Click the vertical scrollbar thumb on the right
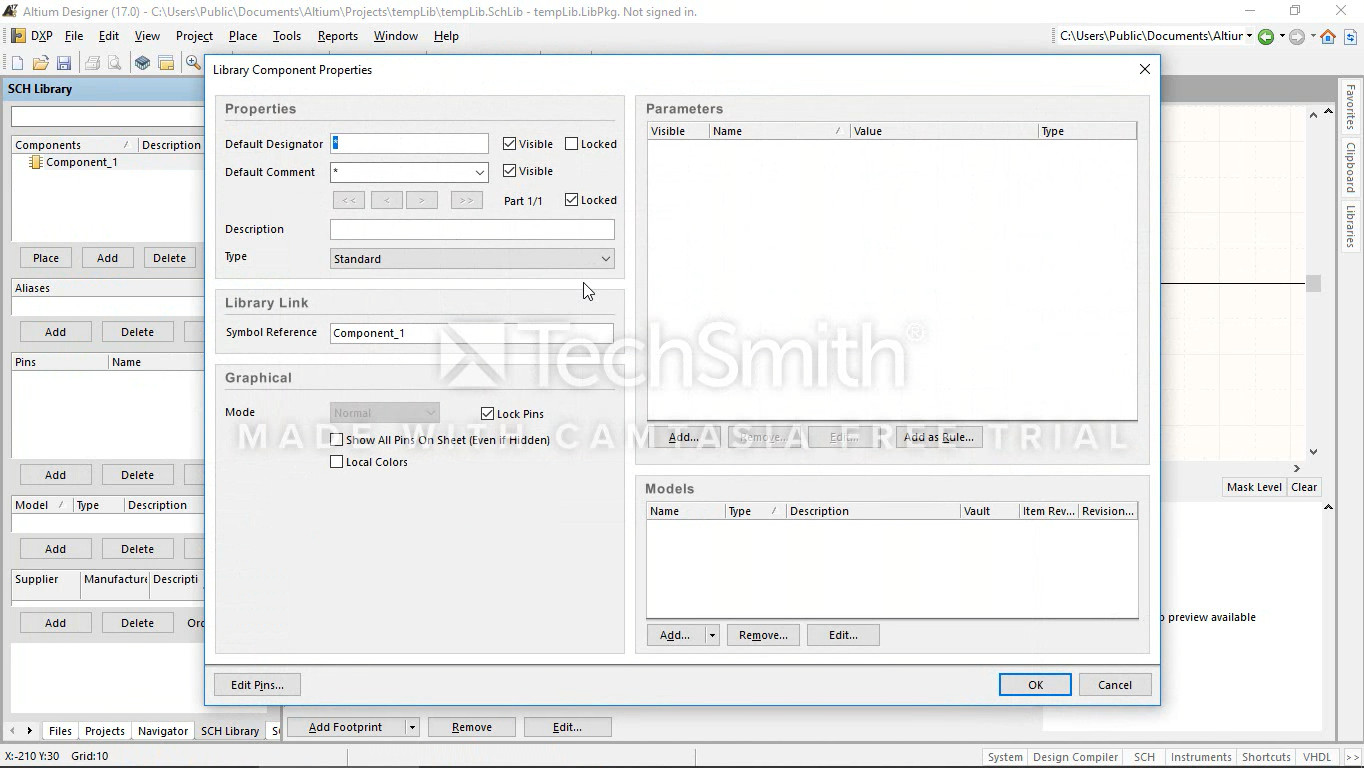Screen dimensions: 1364x768 click(x=1313, y=284)
